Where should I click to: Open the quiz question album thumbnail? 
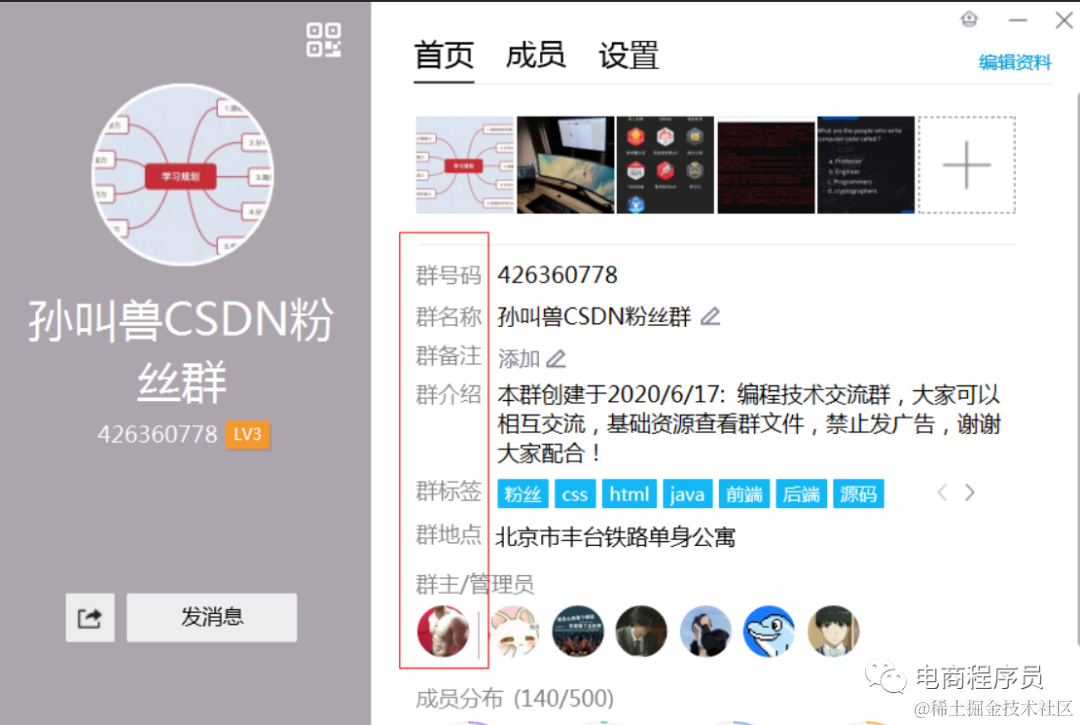[x=866, y=165]
